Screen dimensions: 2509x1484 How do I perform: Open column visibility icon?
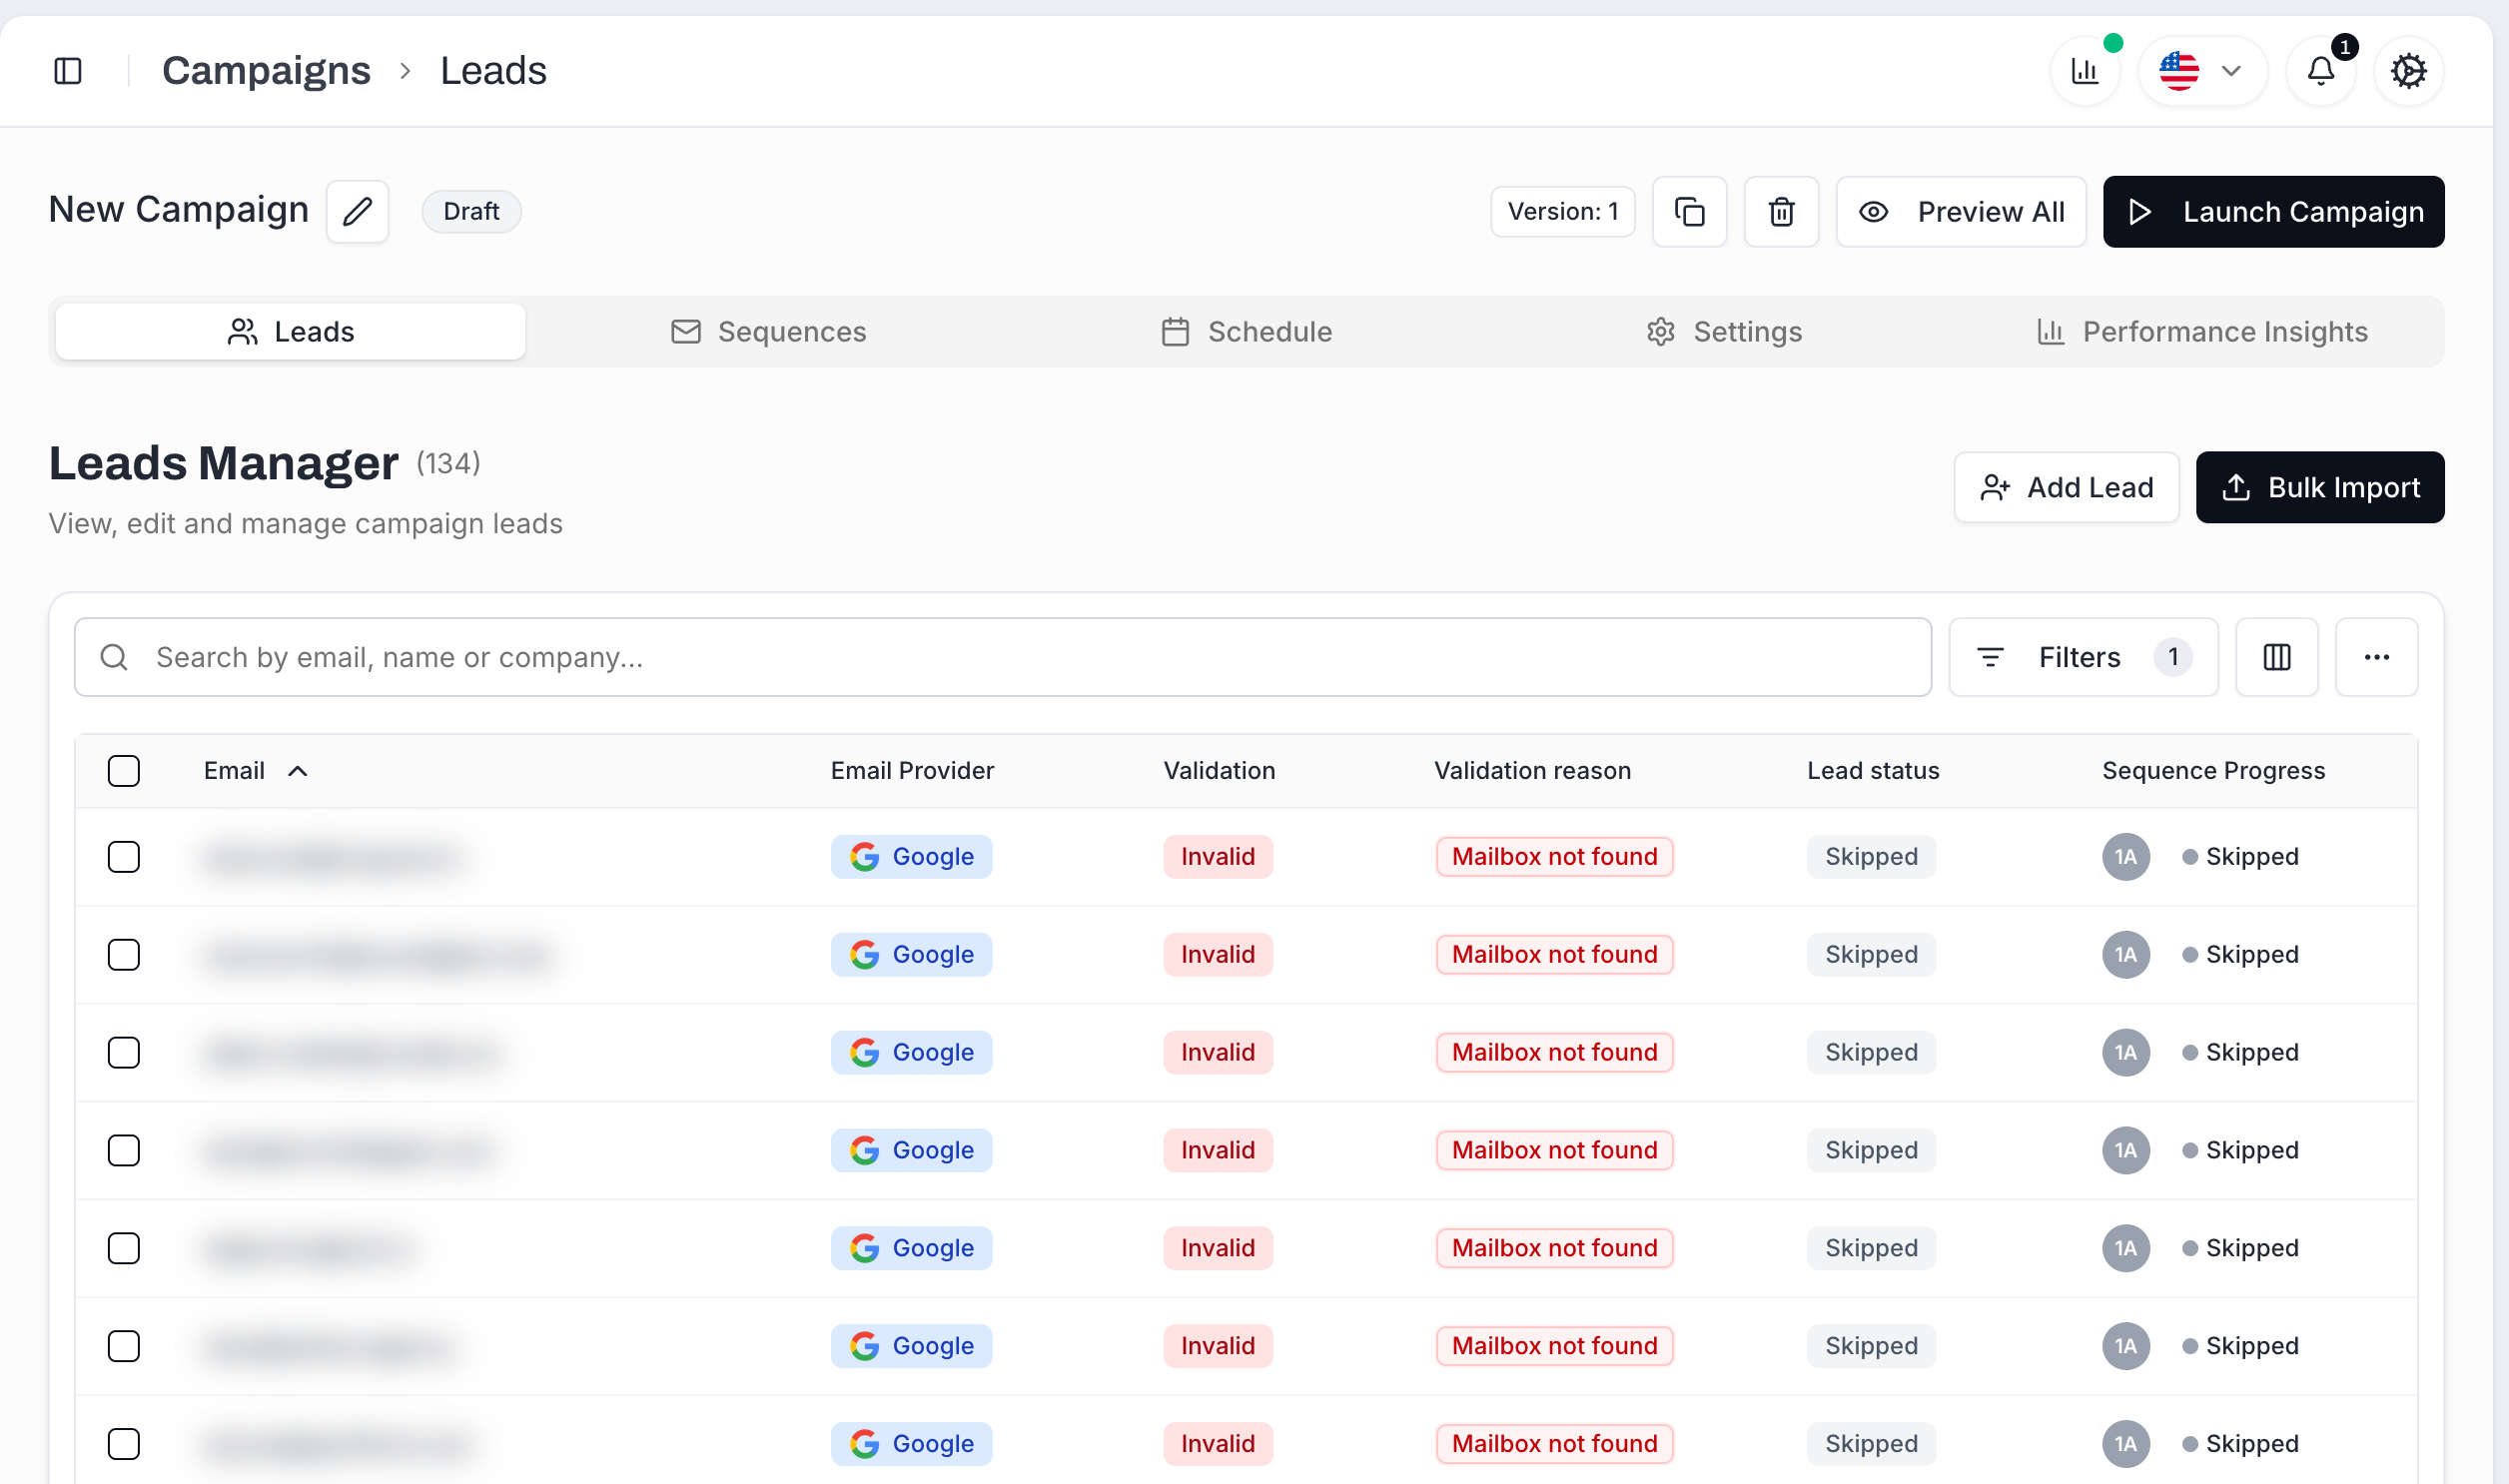[x=2276, y=657]
